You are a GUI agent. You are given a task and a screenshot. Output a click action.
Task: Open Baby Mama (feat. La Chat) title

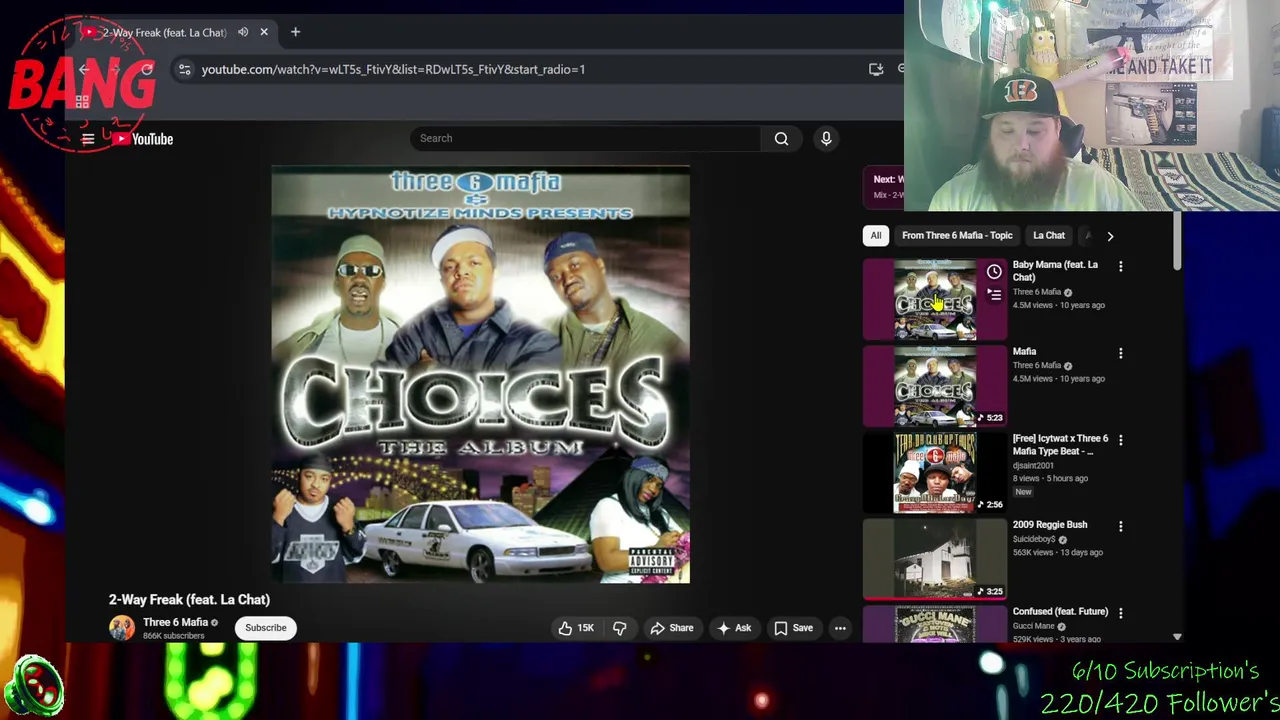tap(1055, 271)
